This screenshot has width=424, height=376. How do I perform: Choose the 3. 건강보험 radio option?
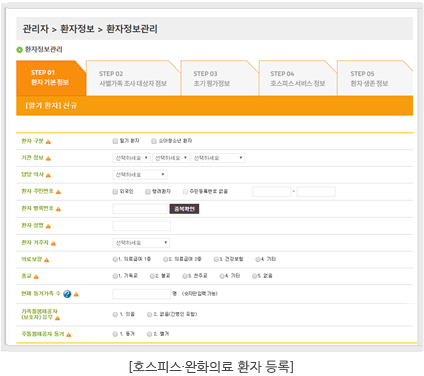[216, 259]
